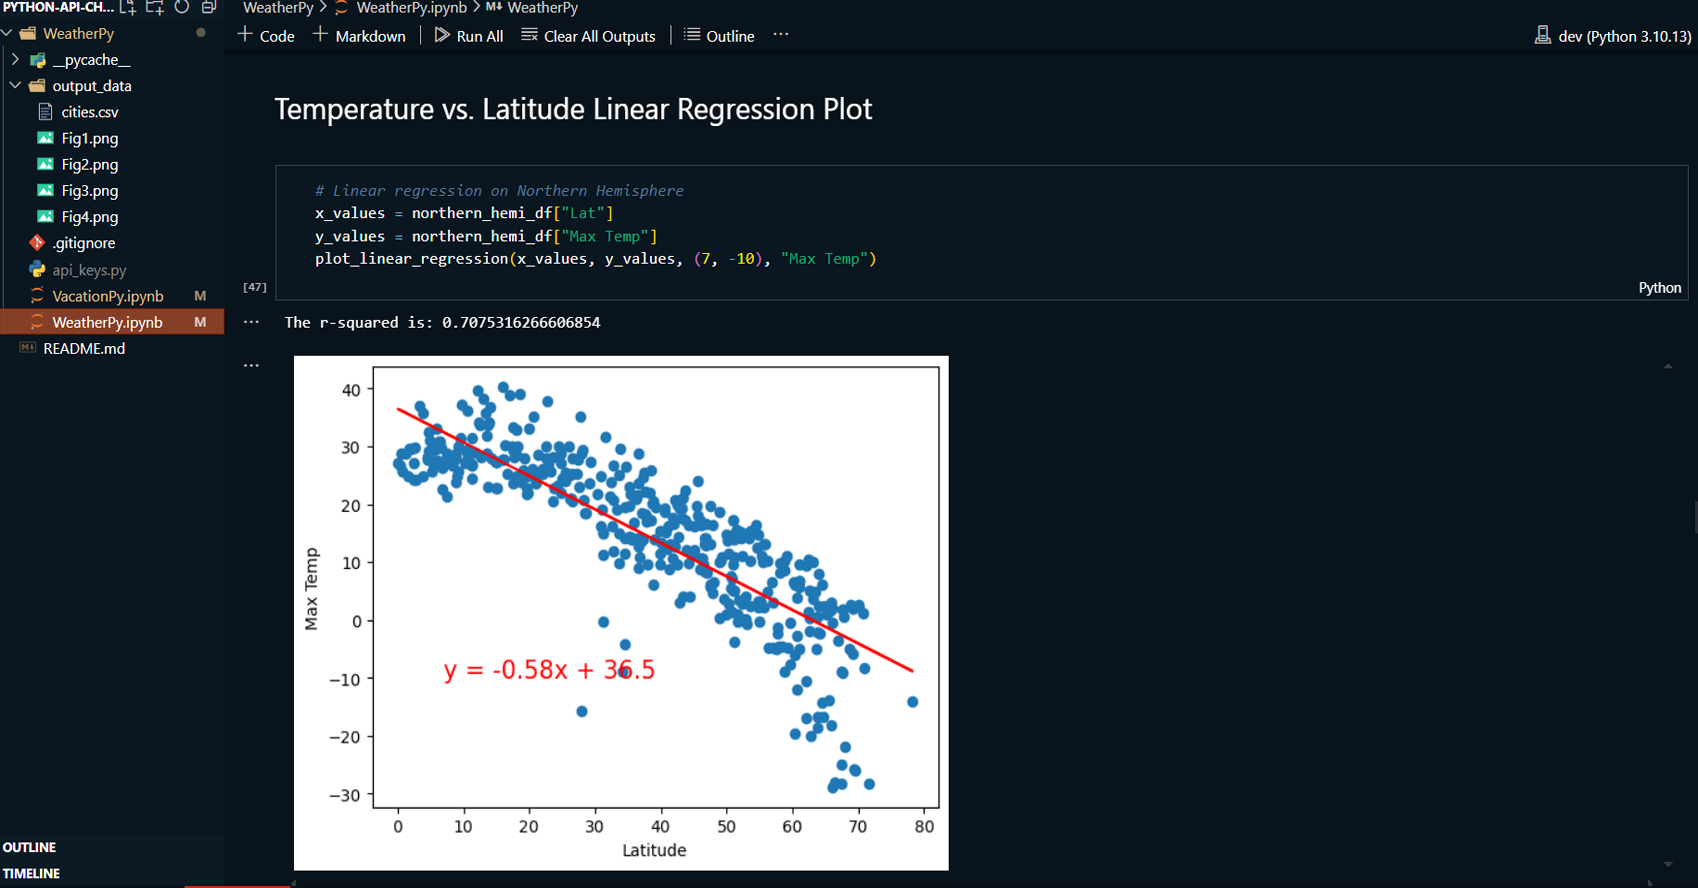Open cities.csv file

(x=89, y=112)
